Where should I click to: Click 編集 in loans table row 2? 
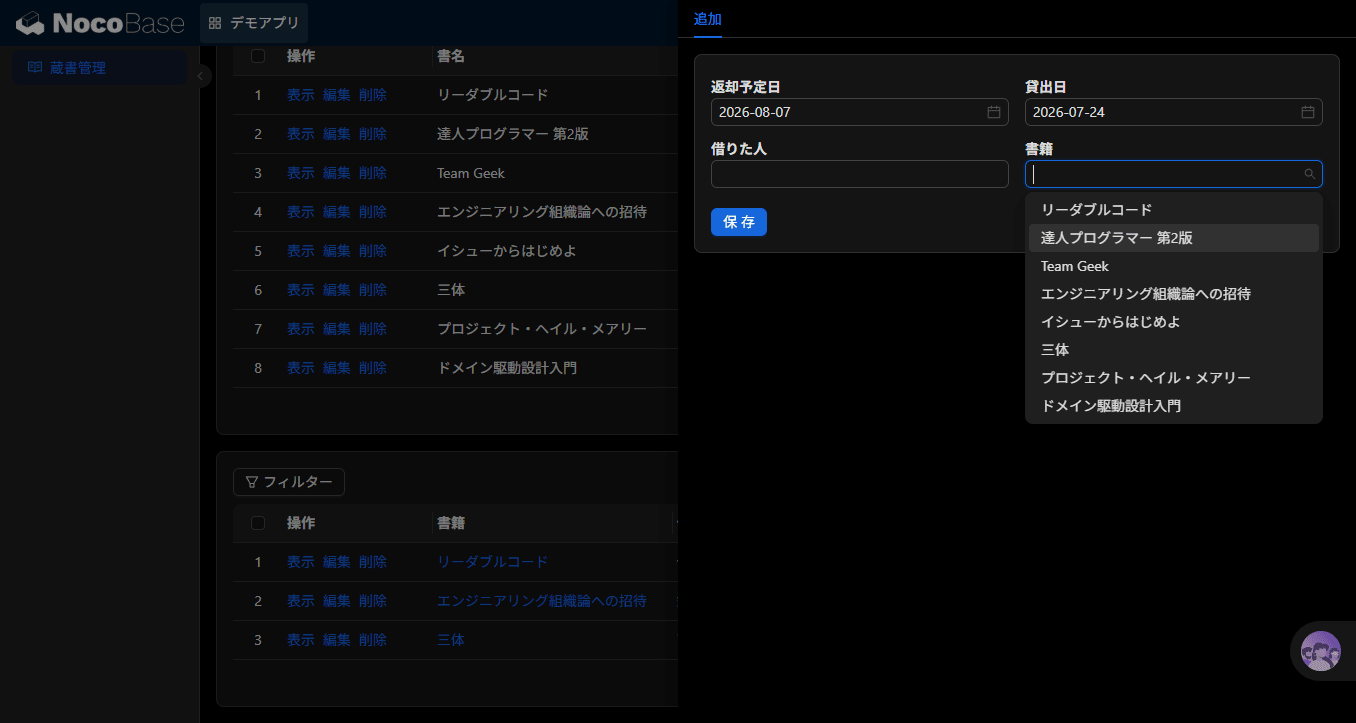tap(337, 601)
